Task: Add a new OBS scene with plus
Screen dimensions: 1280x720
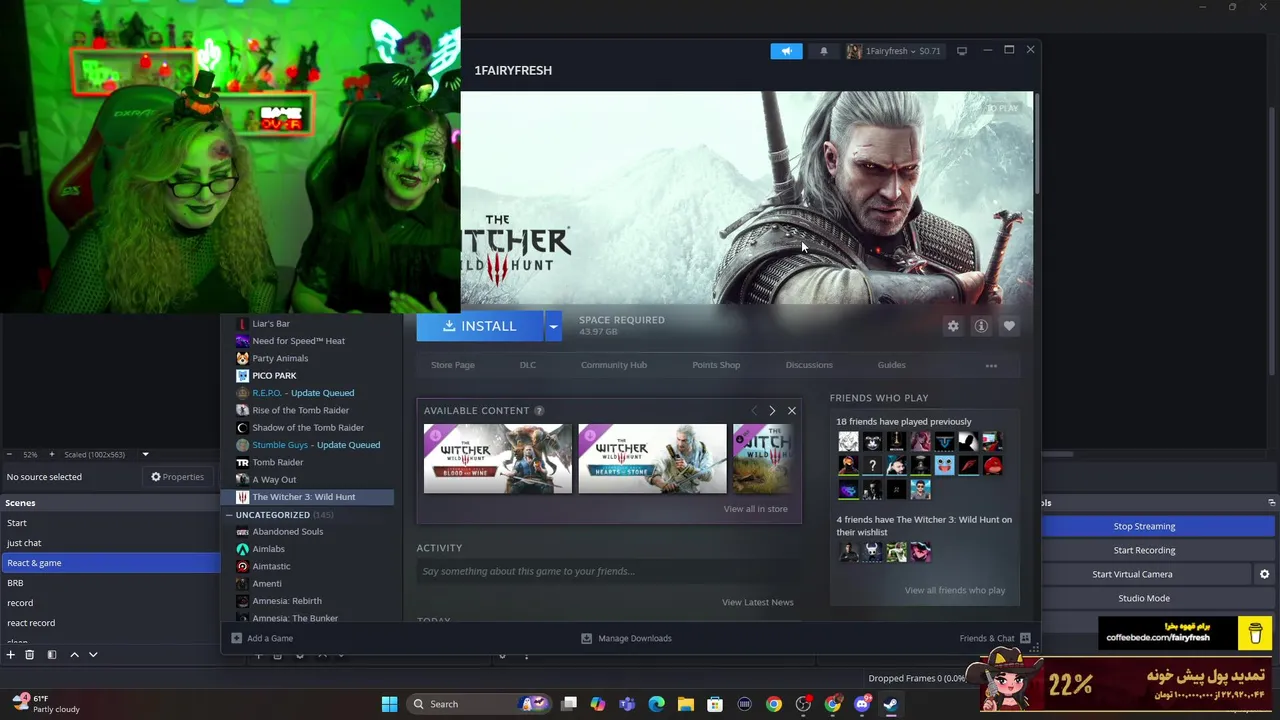Action: [x=10, y=655]
